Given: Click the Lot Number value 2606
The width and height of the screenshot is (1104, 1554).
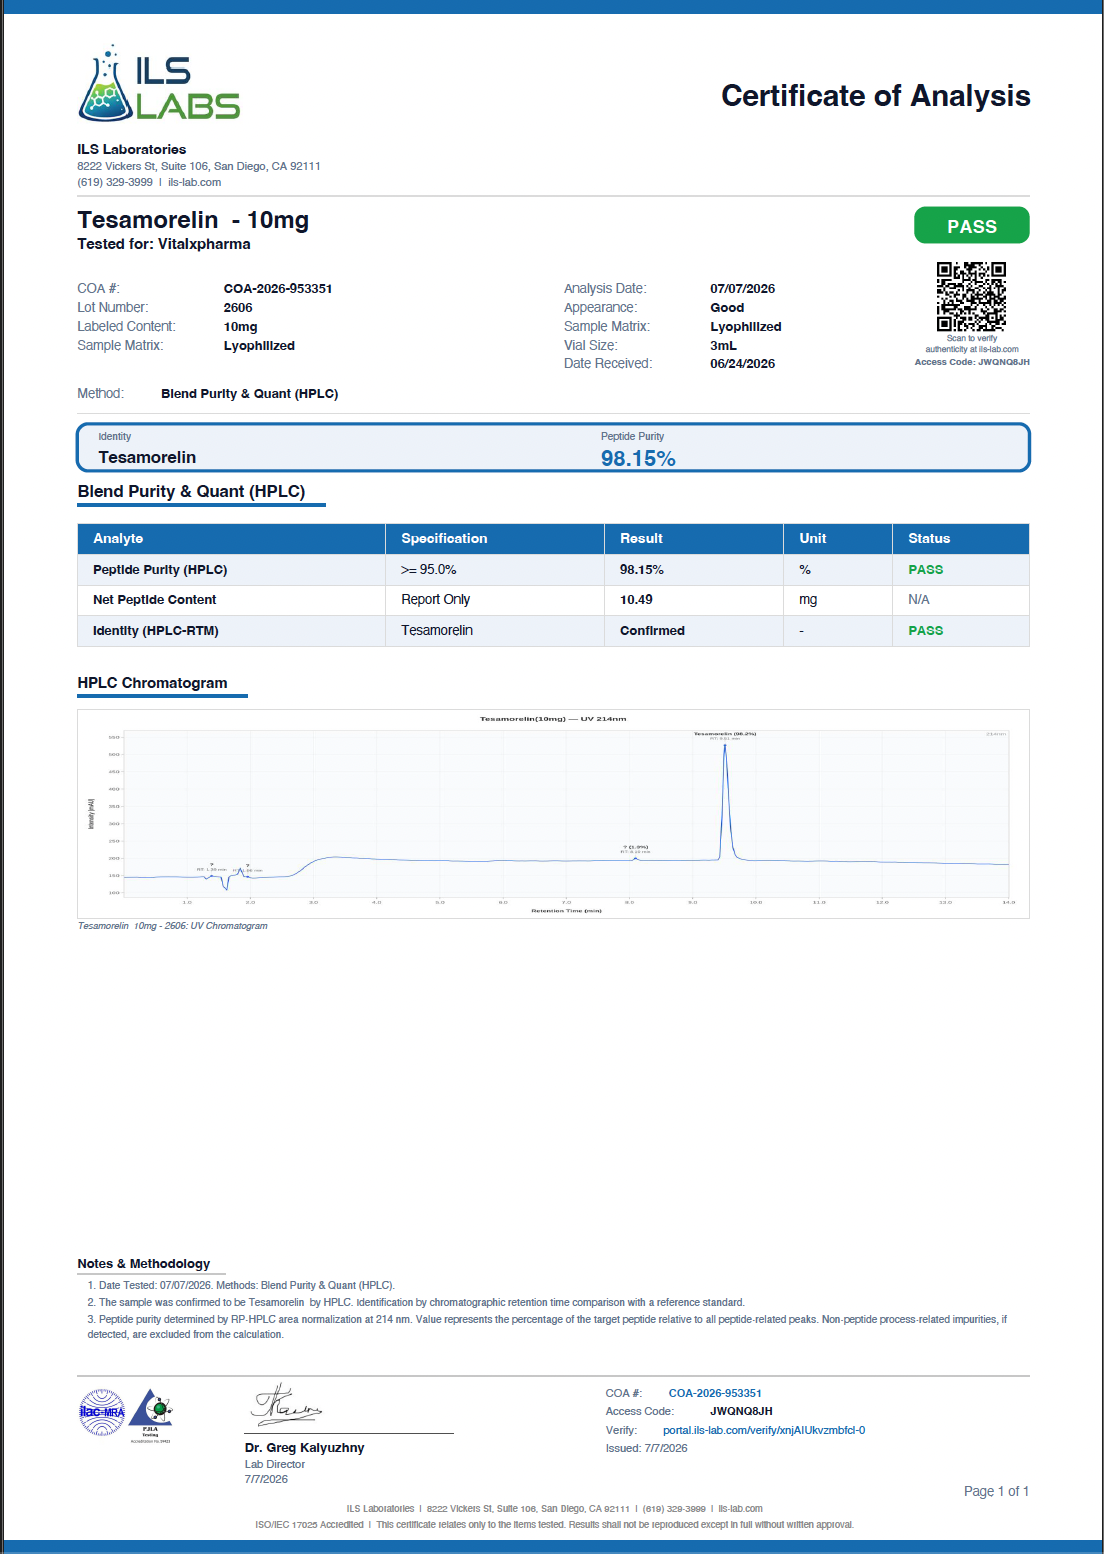Looking at the screenshot, I should pos(238,308).
